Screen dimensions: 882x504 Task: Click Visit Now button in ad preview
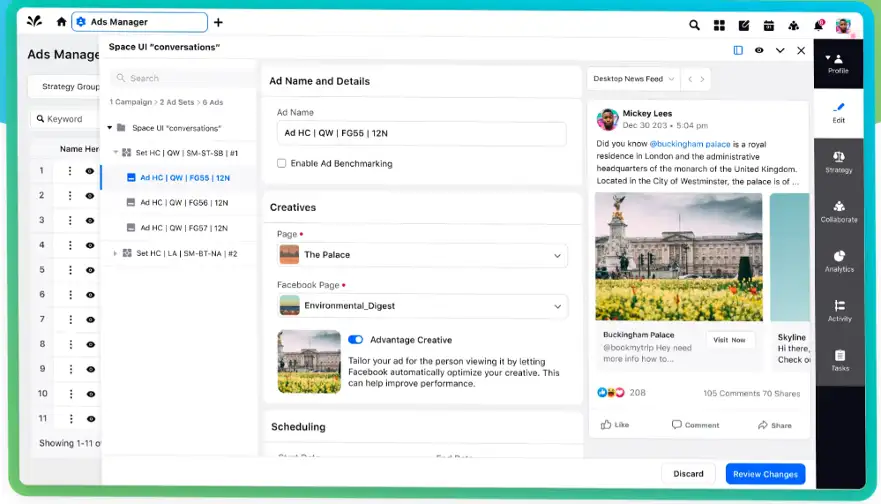coord(730,340)
